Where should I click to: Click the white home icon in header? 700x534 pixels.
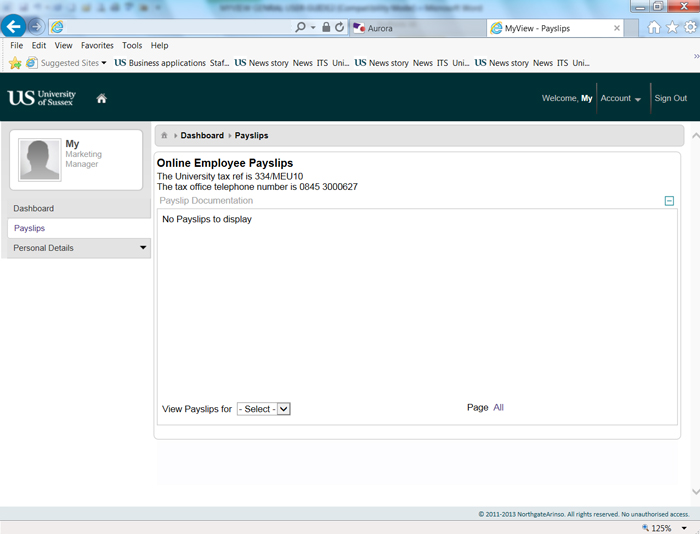click(102, 98)
